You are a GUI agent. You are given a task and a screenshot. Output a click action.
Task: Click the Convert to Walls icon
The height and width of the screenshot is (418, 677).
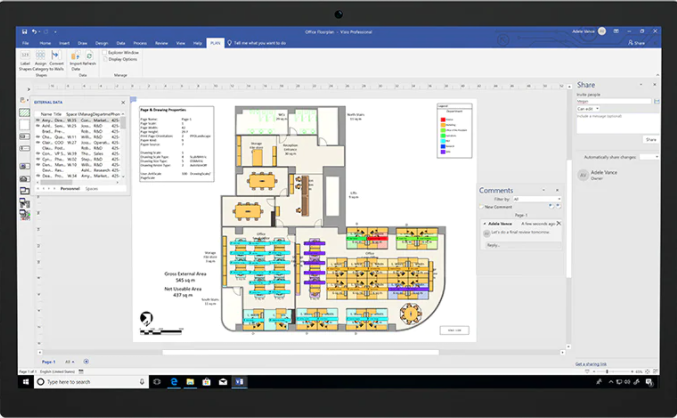click(56, 55)
